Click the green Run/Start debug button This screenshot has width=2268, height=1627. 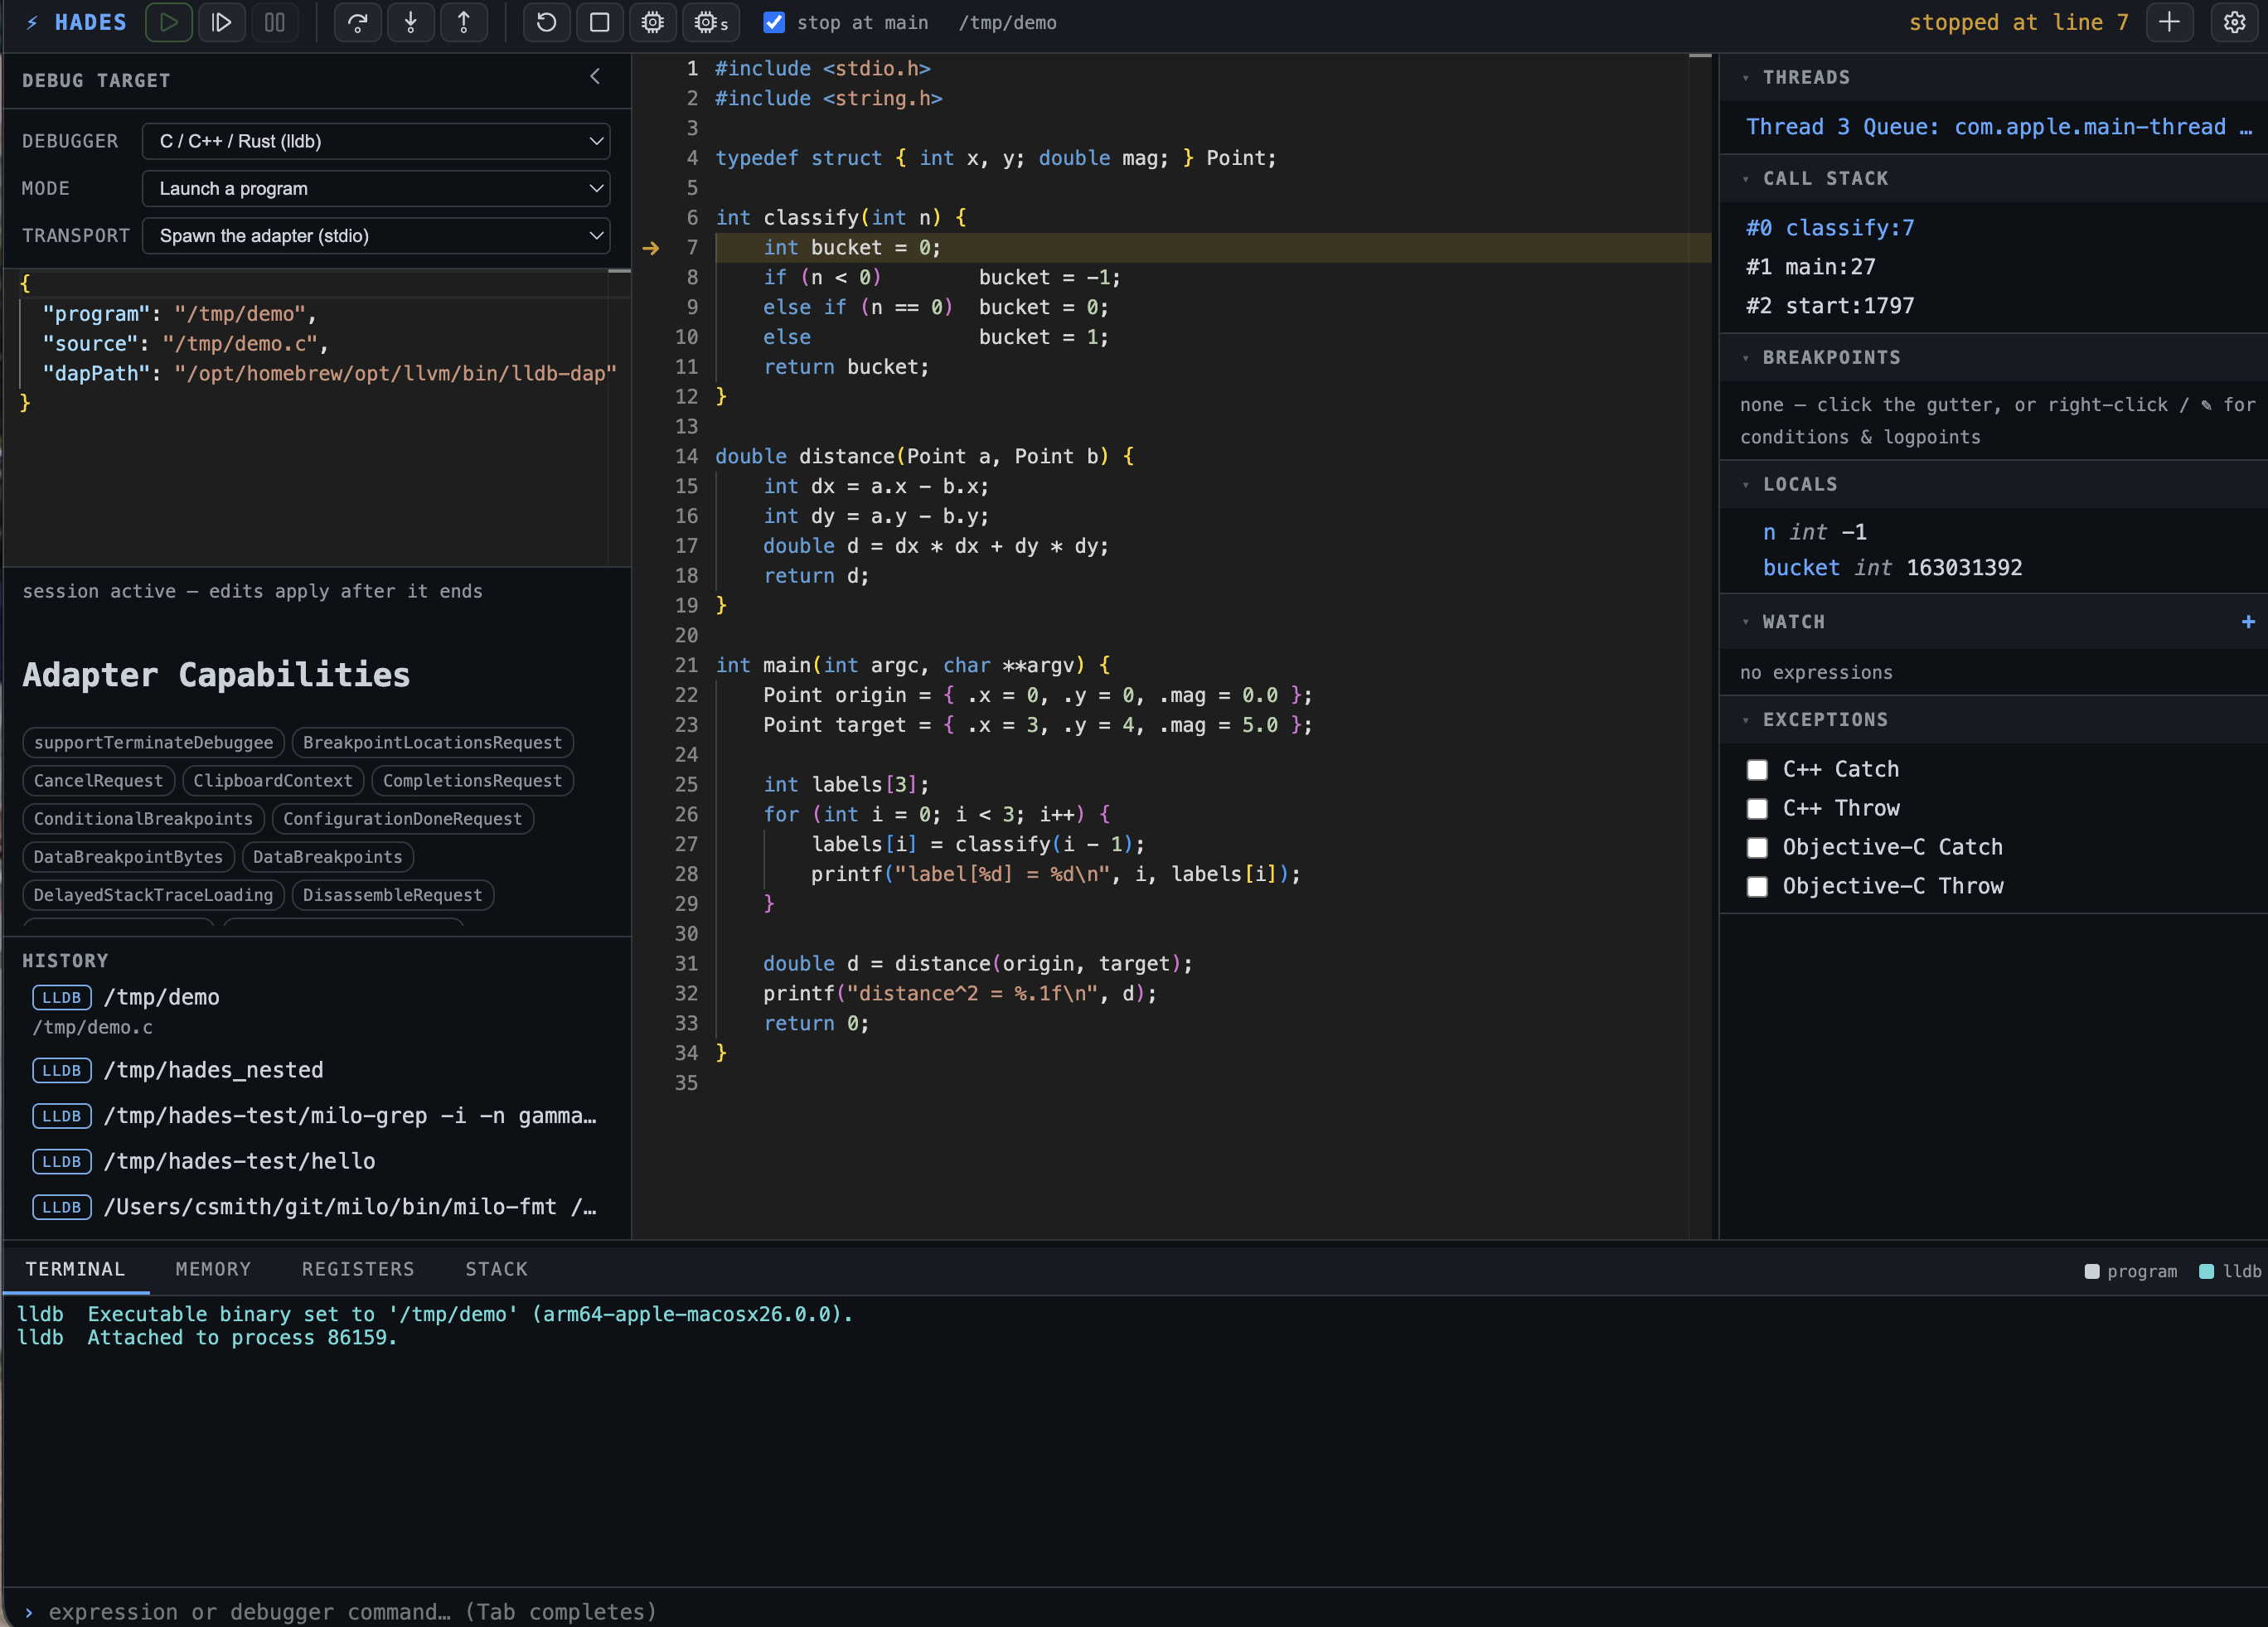(x=169, y=22)
